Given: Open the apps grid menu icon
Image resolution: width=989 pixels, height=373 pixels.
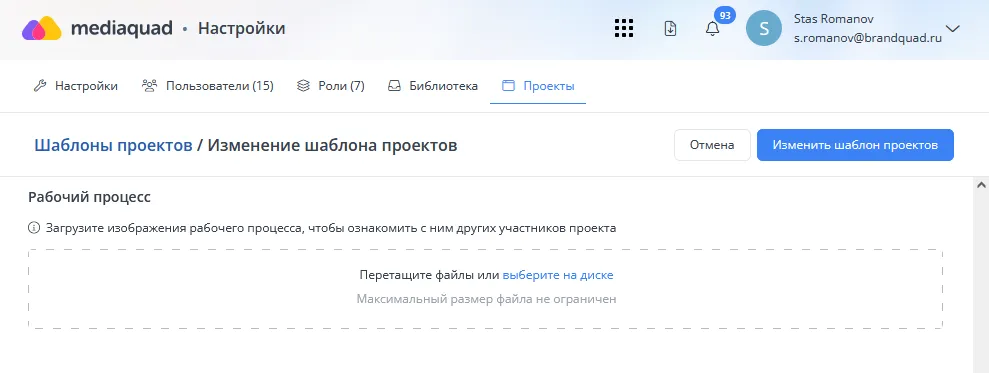Looking at the screenshot, I should [624, 28].
